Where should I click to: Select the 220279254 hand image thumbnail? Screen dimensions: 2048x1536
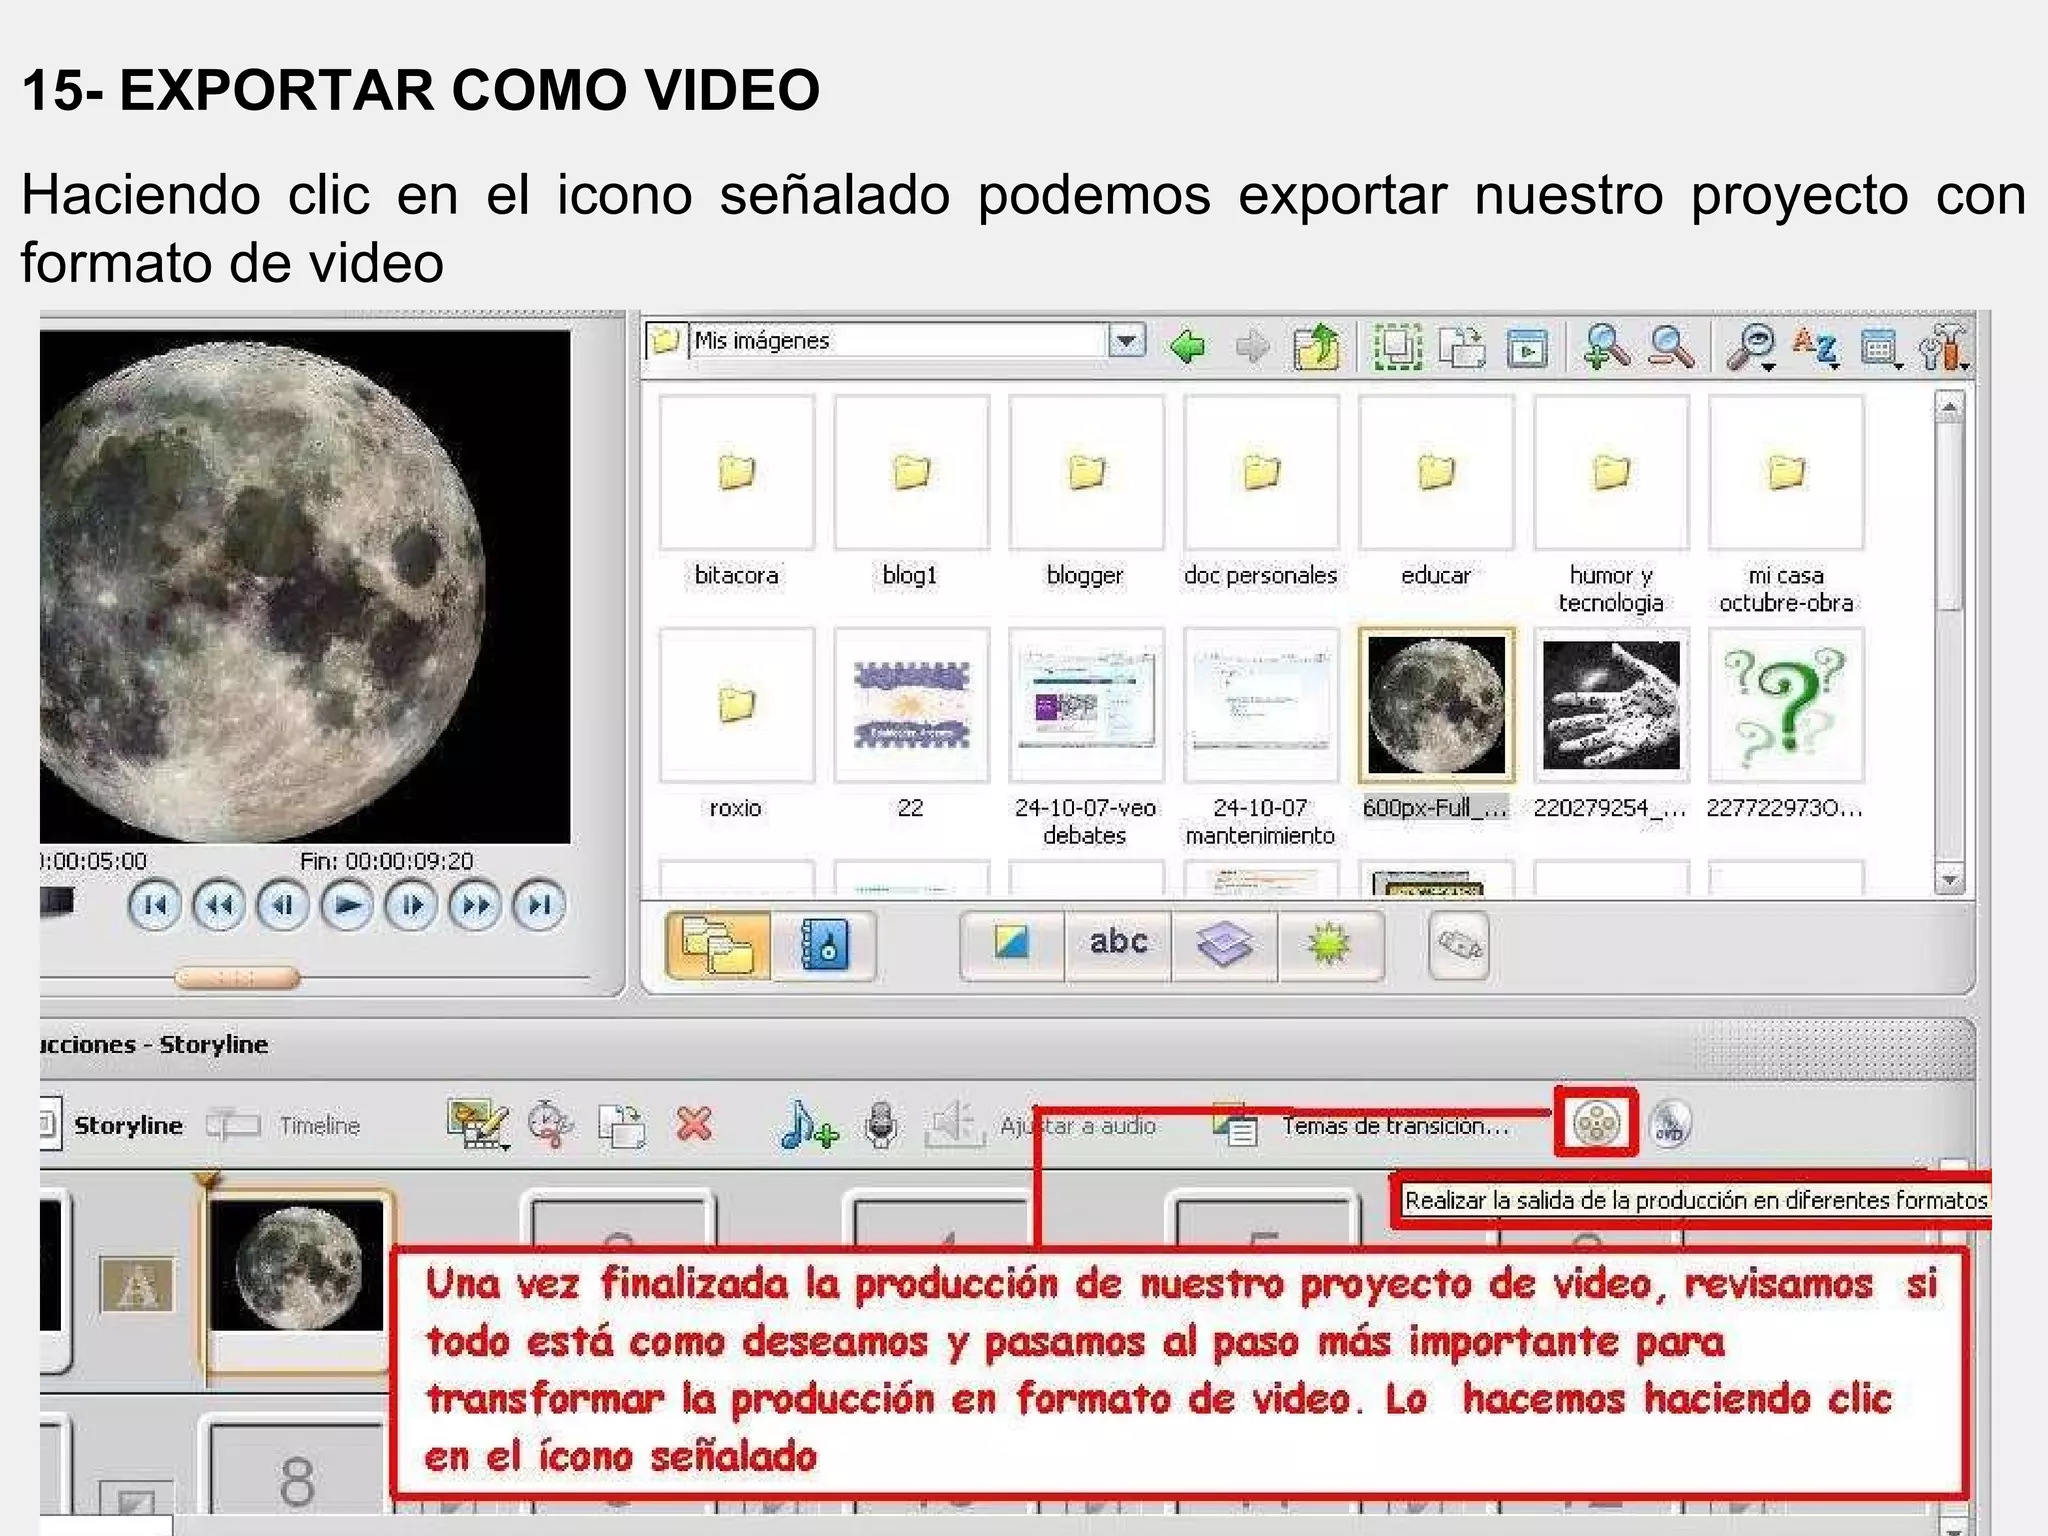[x=1611, y=705]
